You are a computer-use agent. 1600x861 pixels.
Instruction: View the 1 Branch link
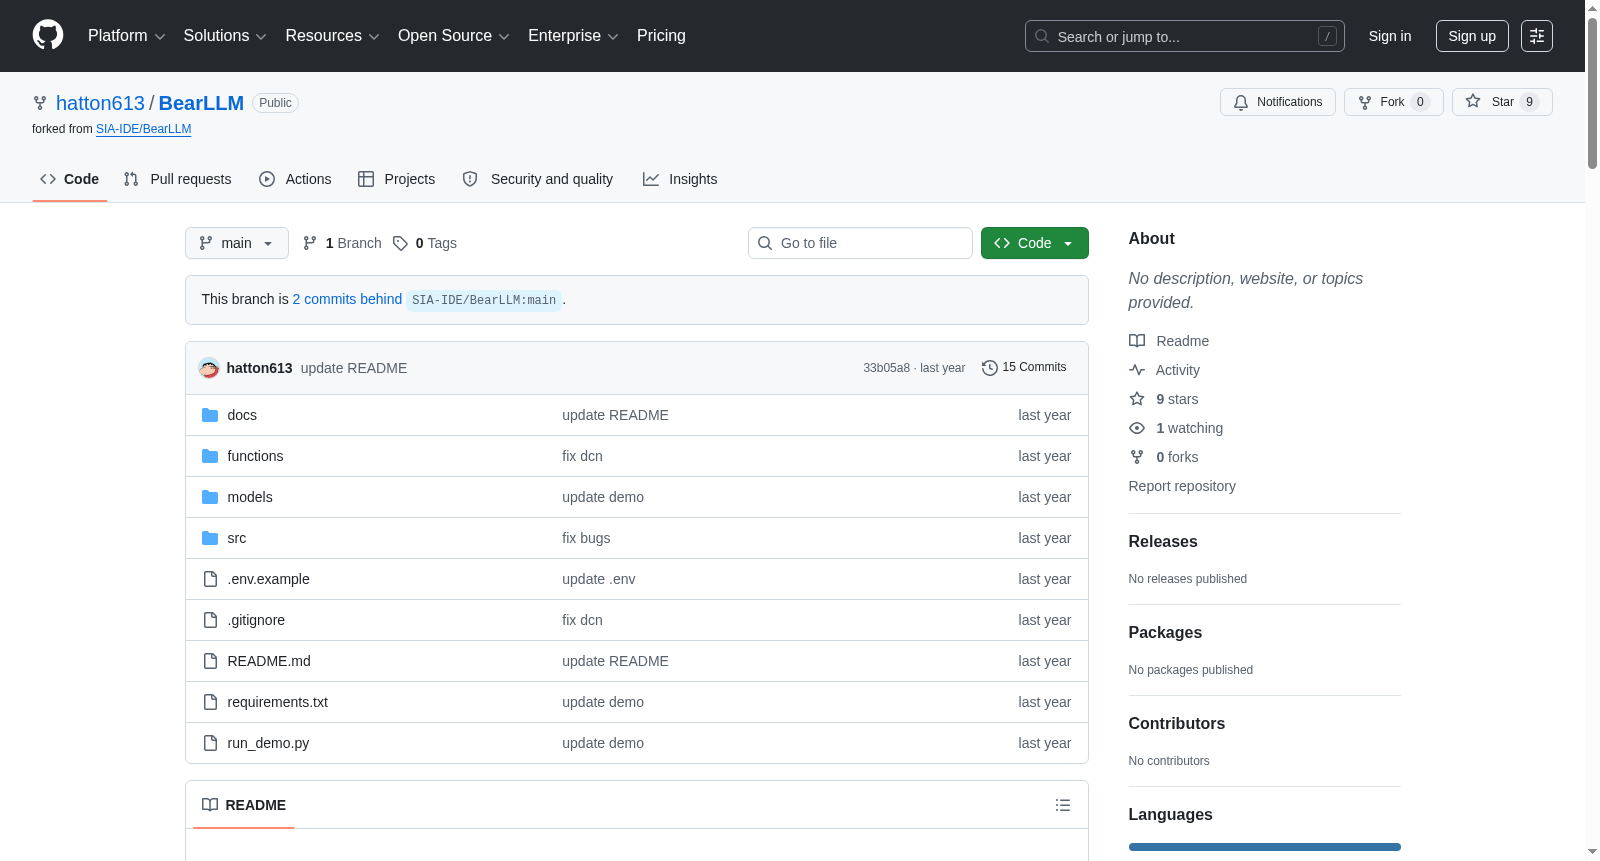pos(342,243)
